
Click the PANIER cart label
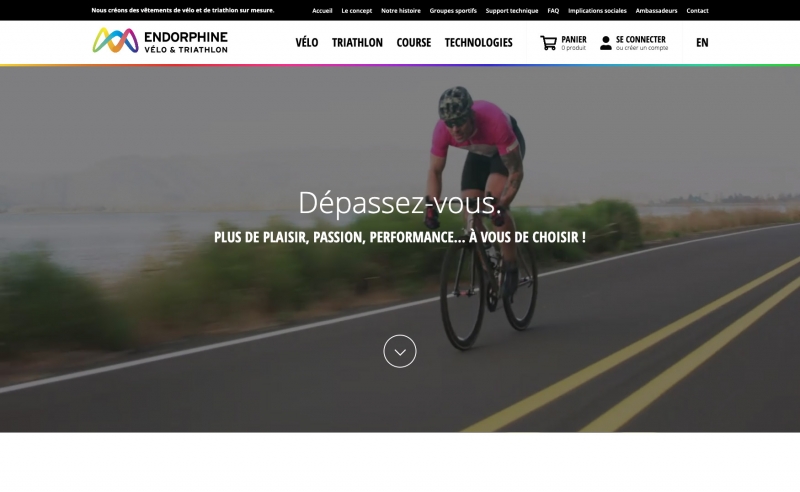point(573,39)
